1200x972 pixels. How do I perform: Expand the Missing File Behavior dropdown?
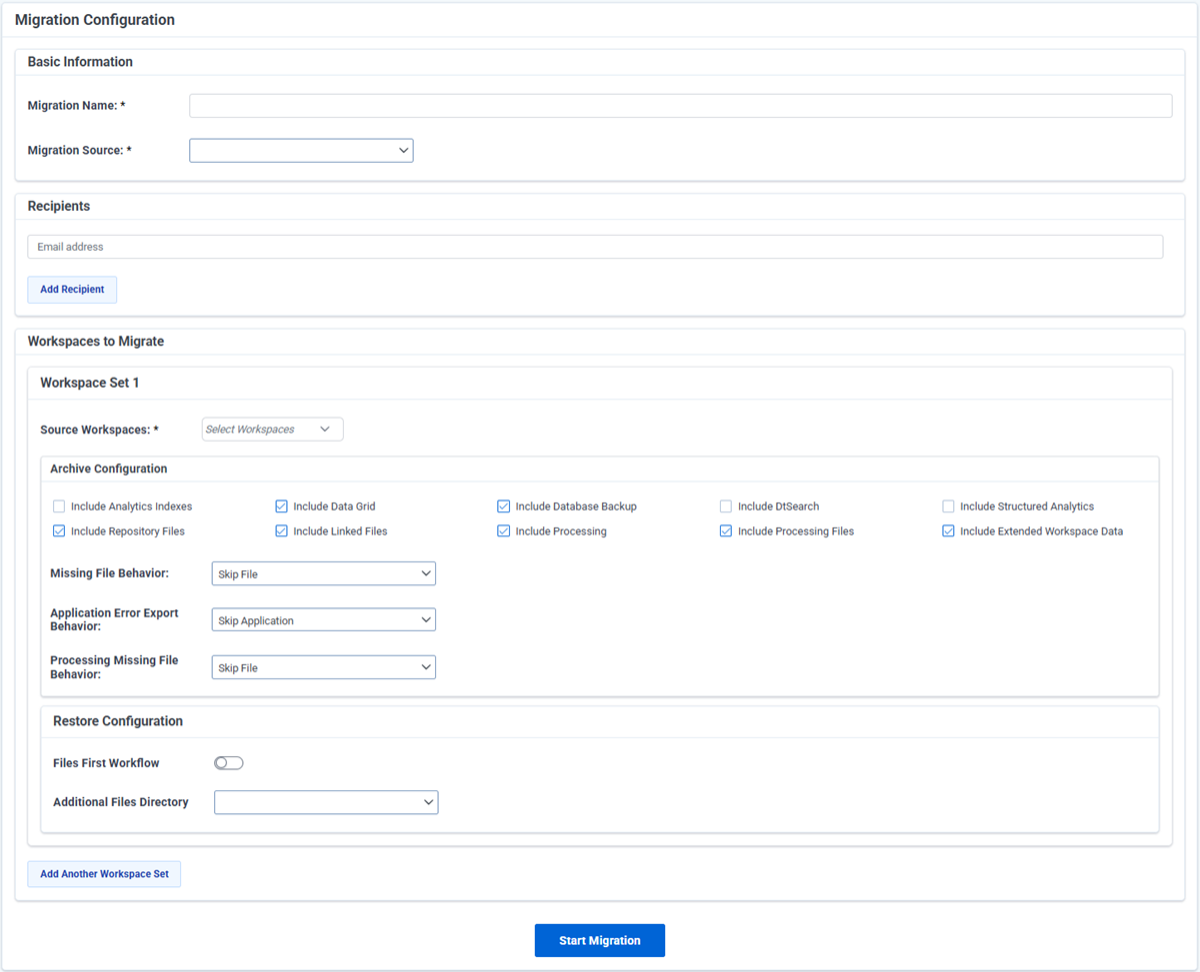pyautogui.click(x=322, y=573)
